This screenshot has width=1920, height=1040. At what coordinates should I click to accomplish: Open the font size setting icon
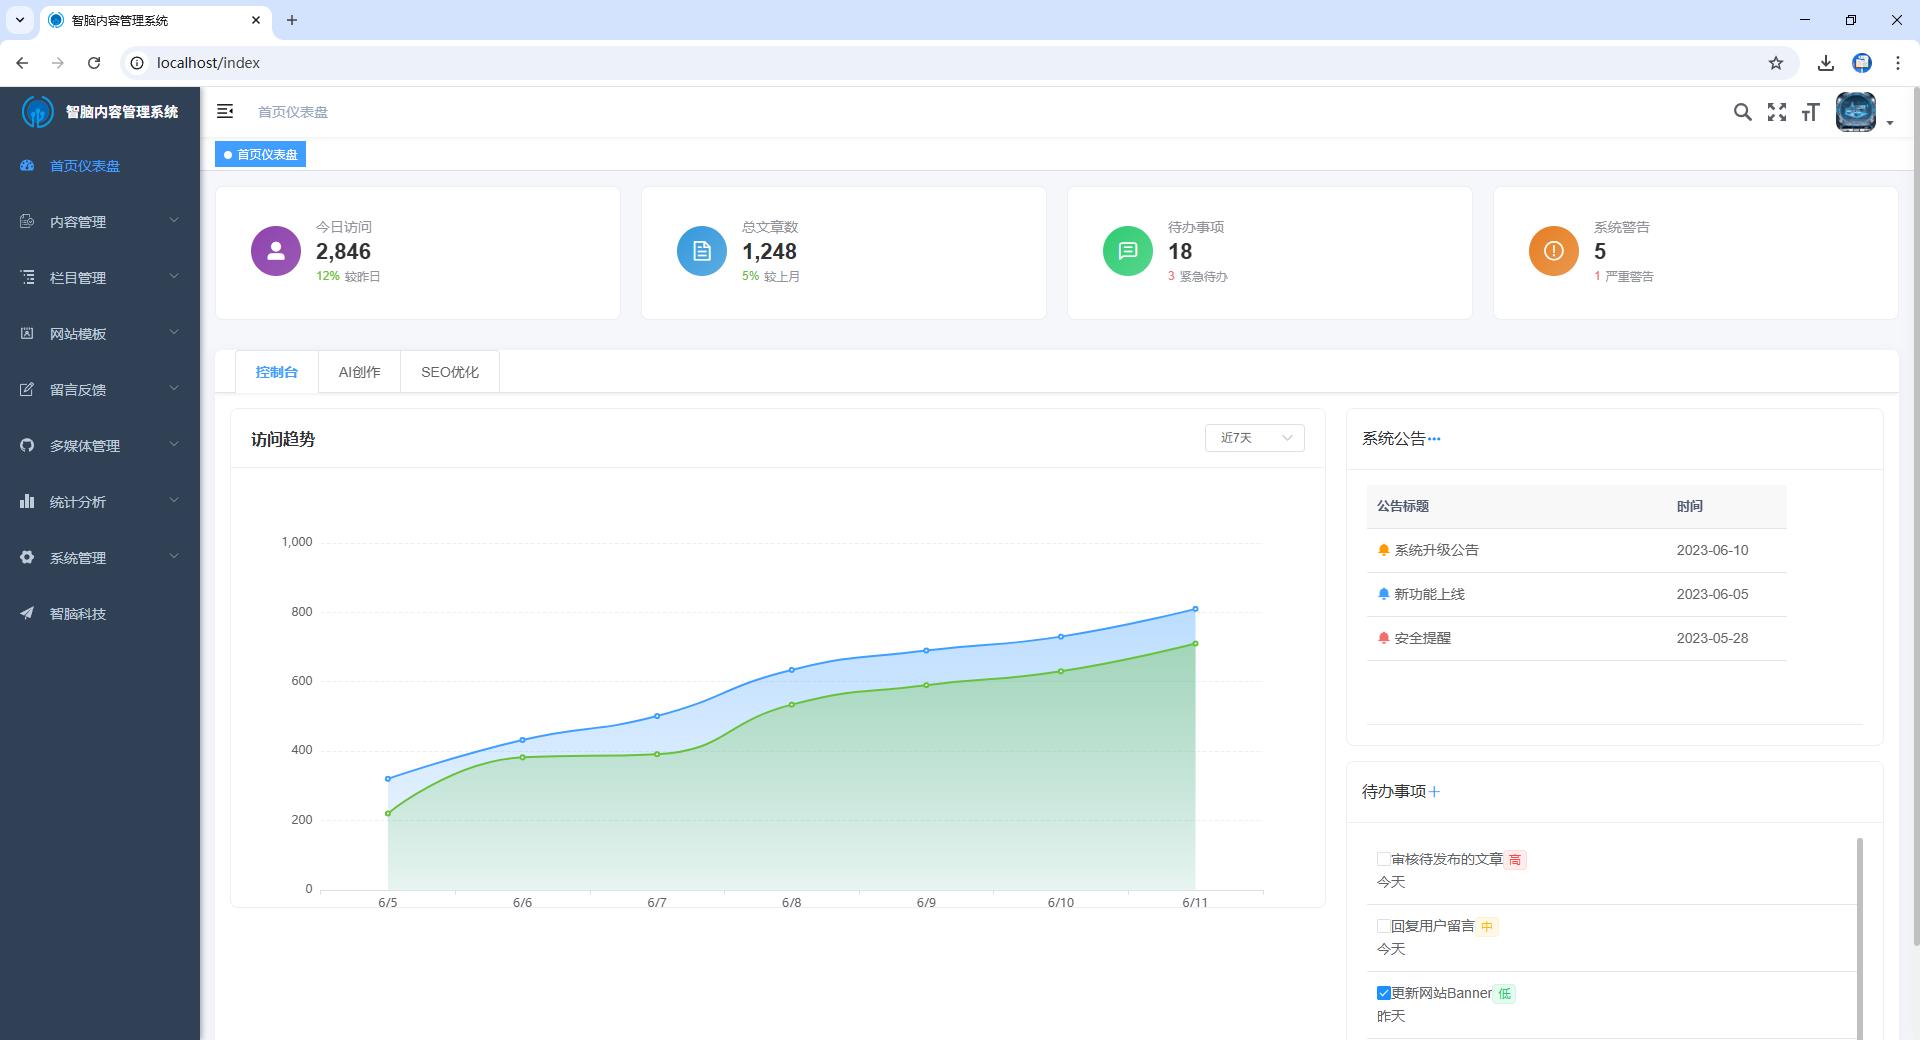(1810, 112)
